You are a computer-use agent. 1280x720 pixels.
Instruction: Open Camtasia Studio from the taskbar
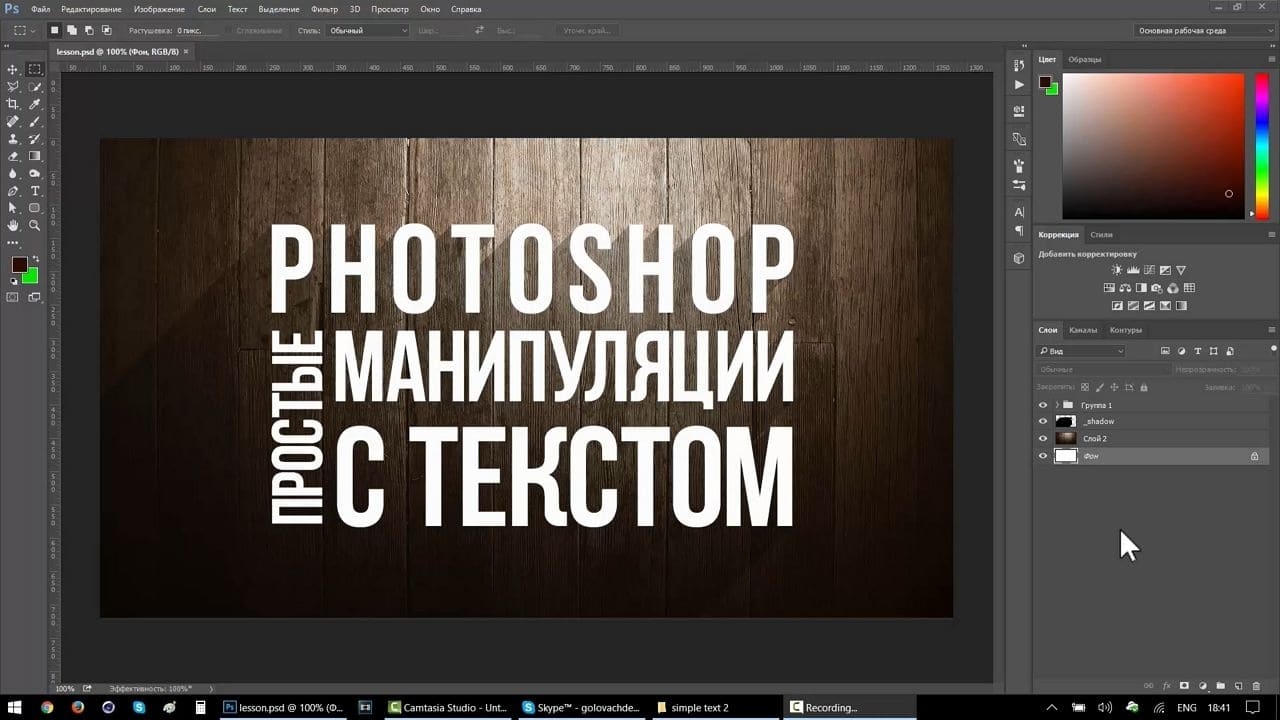[447, 707]
